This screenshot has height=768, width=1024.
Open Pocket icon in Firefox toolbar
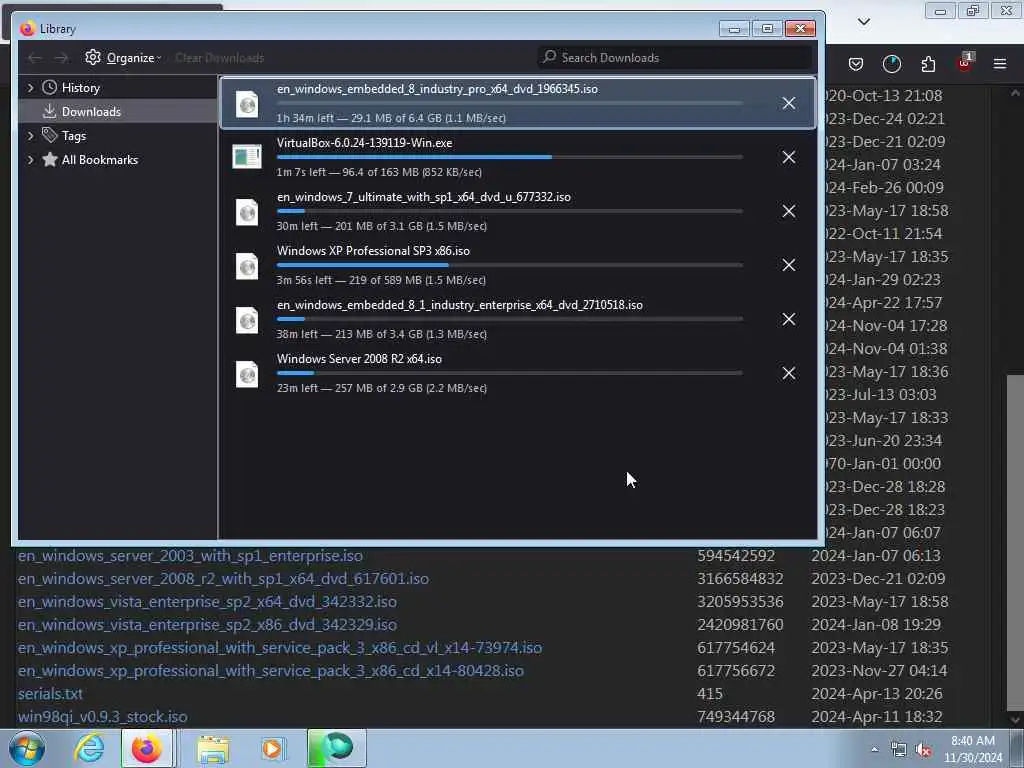856,64
